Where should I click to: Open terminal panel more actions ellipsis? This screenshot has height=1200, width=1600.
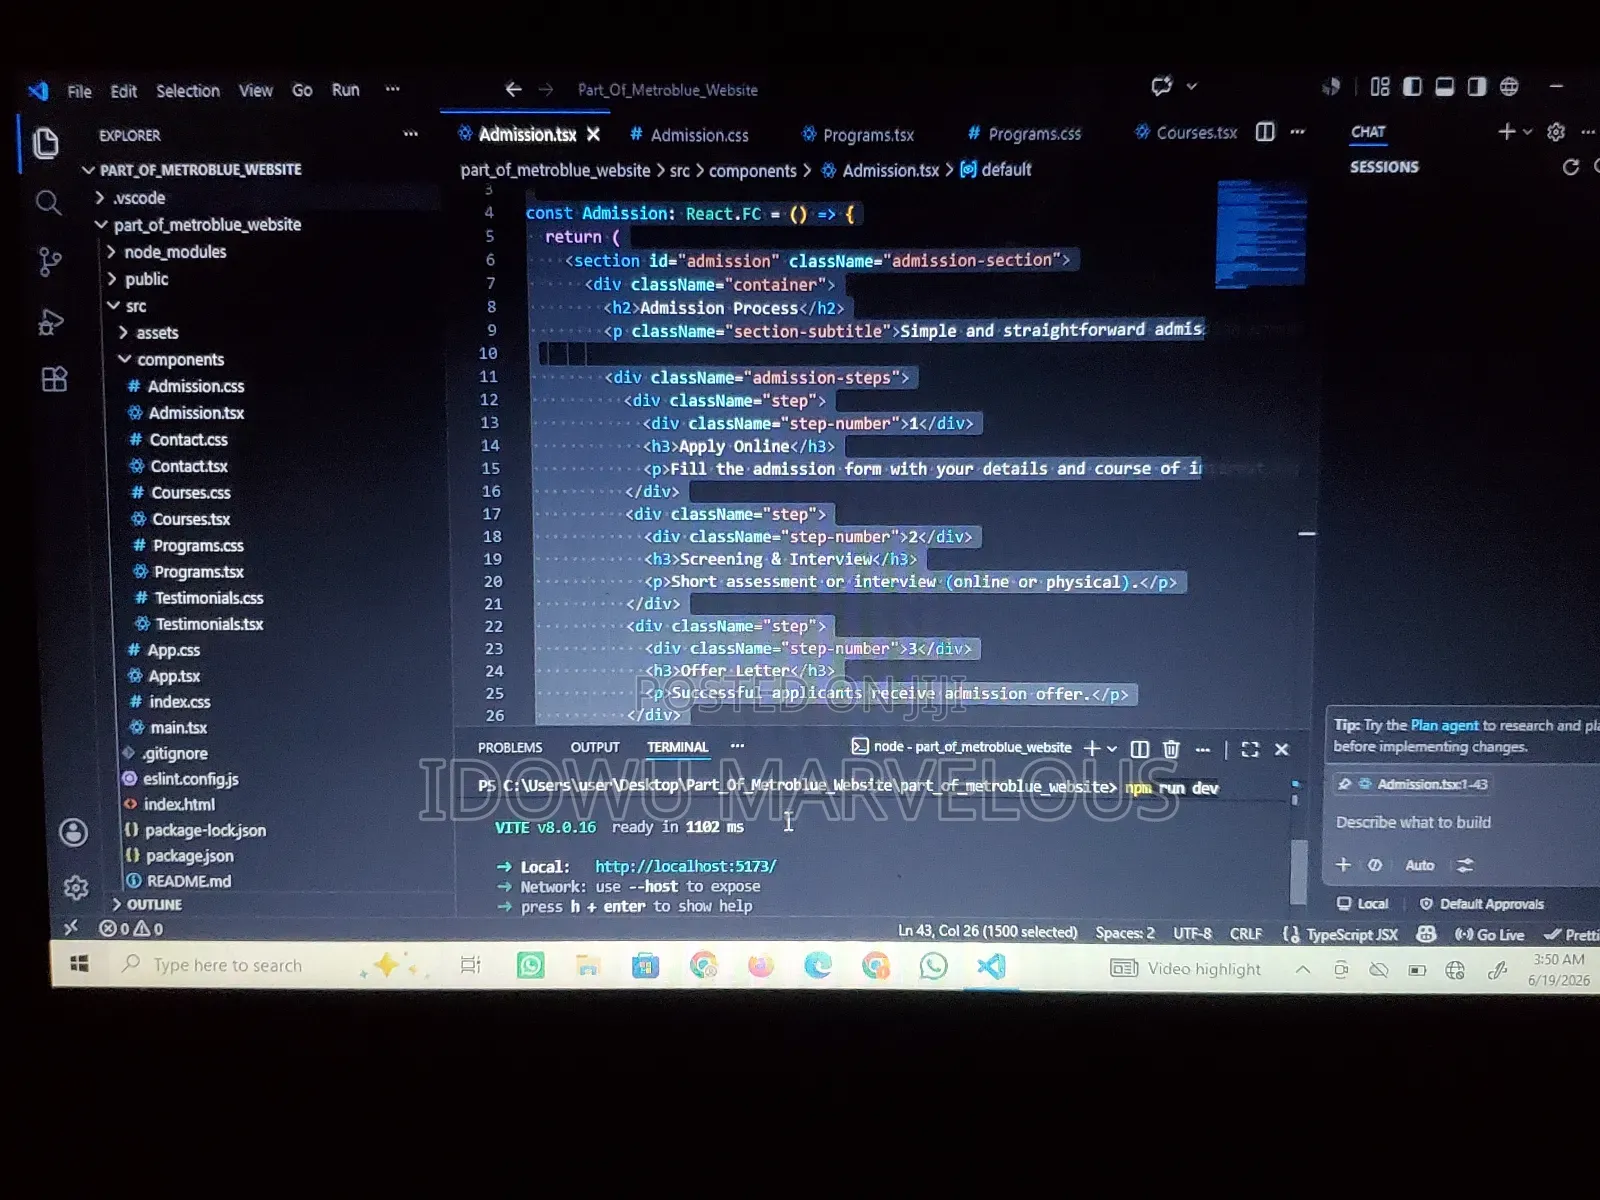click(1203, 749)
